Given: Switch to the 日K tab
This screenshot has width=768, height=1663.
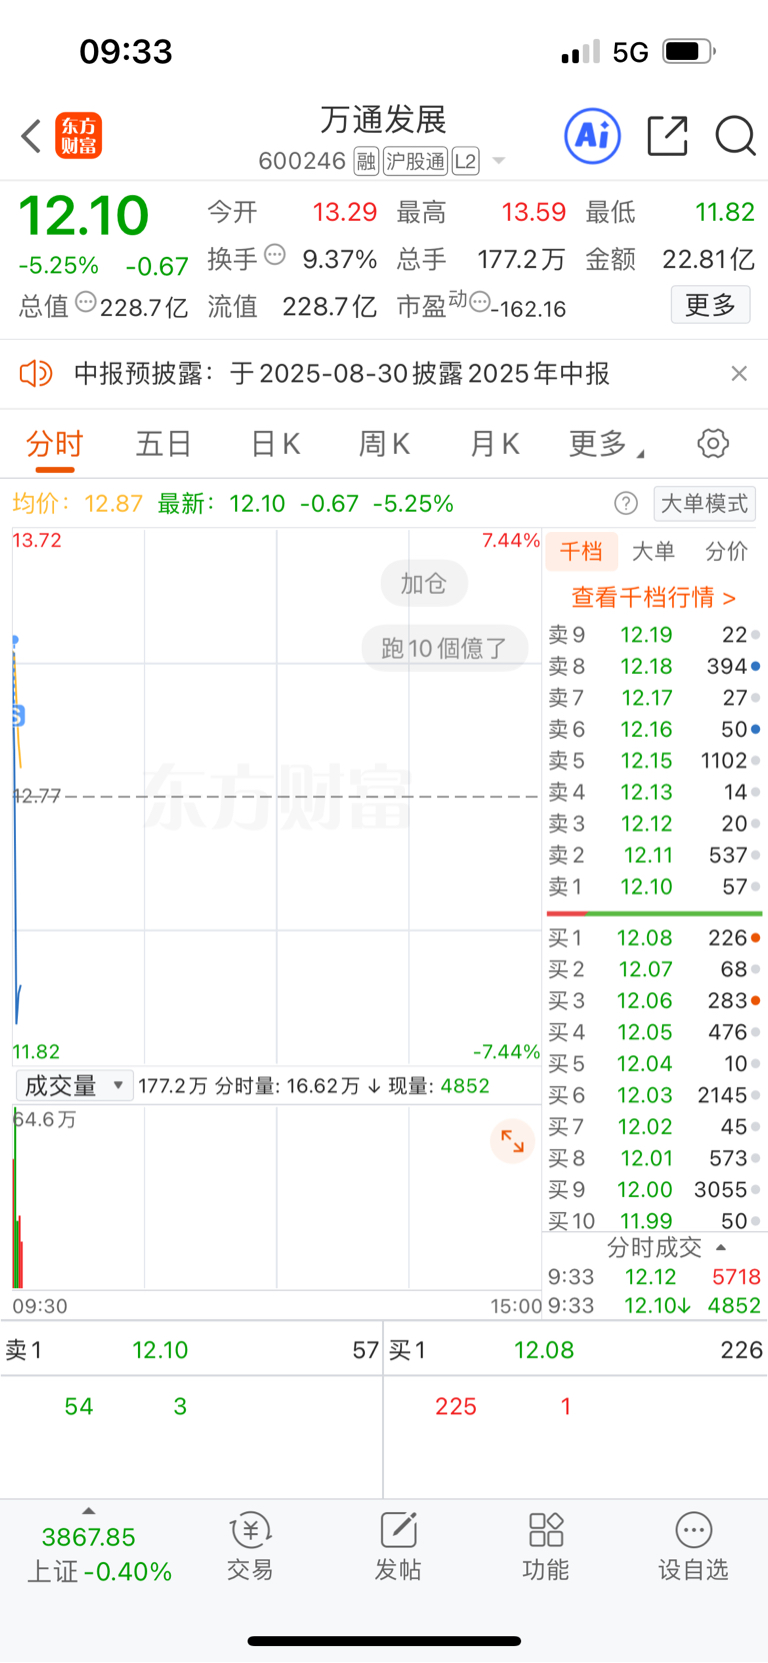Looking at the screenshot, I should pos(275,443).
